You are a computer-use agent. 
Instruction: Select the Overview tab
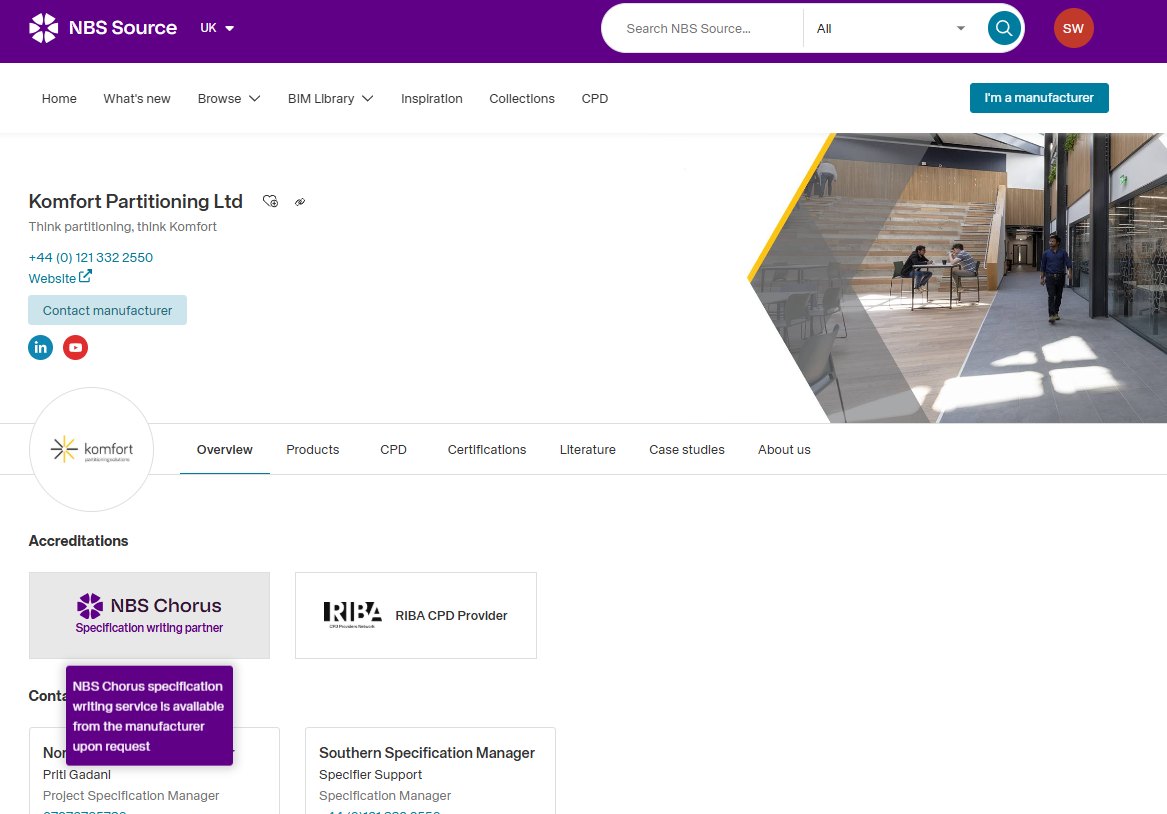(x=225, y=449)
